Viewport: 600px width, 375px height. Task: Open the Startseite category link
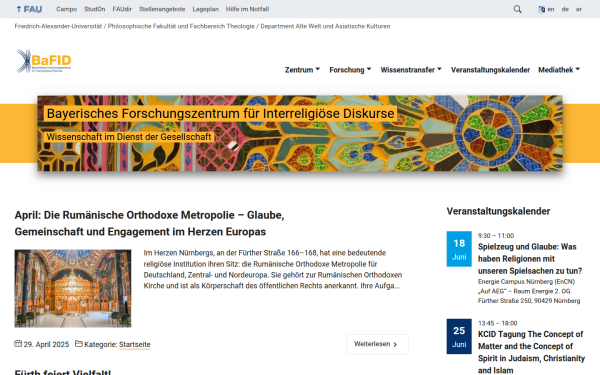[135, 344]
